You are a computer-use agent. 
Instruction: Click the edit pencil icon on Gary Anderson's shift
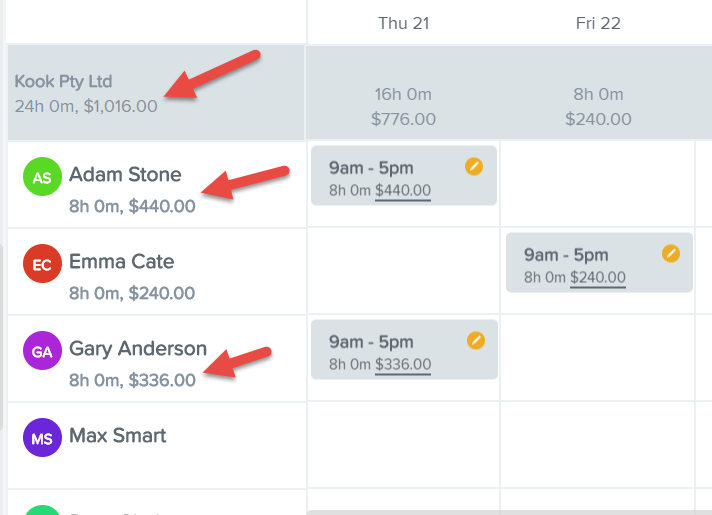click(x=476, y=340)
